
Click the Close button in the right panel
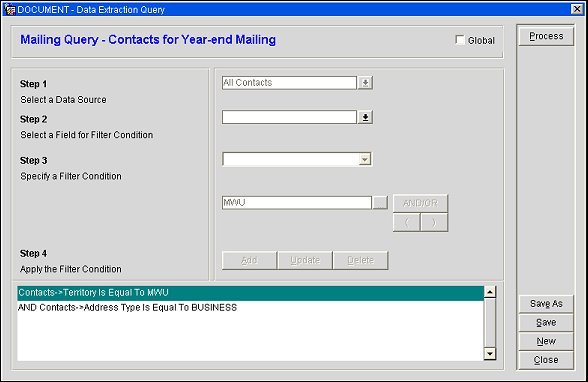point(546,360)
